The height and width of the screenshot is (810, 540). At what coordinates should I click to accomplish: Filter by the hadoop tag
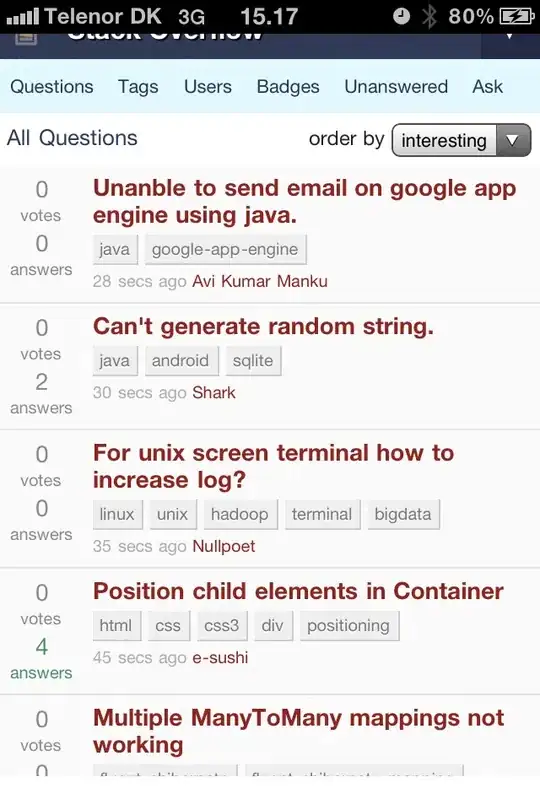[x=240, y=515]
